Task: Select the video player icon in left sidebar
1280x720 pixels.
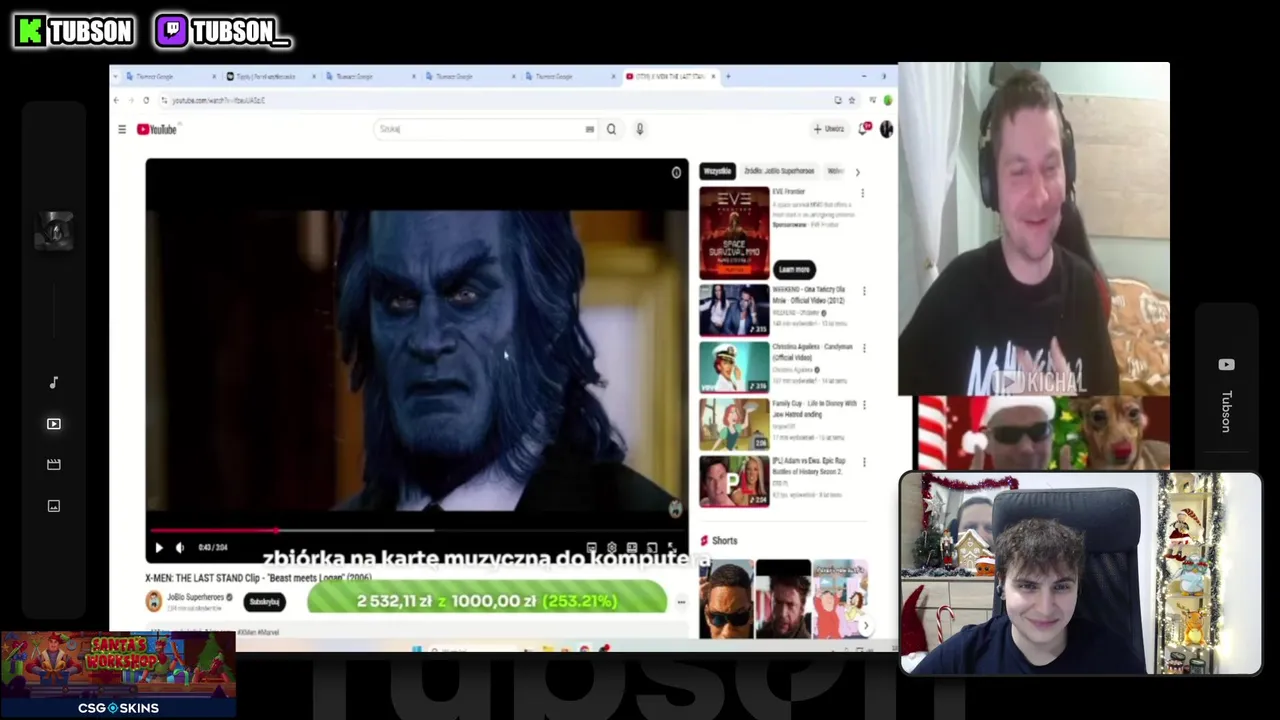Action: pos(54,424)
